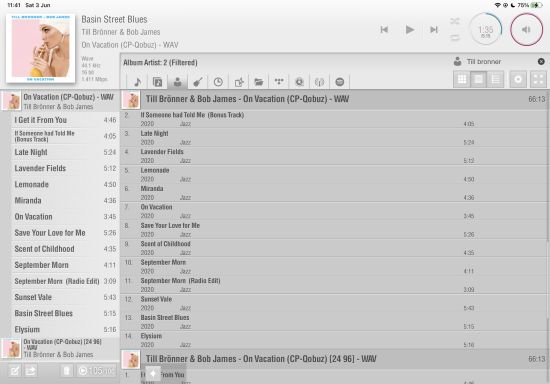The height and width of the screenshot is (384, 550).
Task: Open the Spotify icon in library toolbar
Action: 340,82
